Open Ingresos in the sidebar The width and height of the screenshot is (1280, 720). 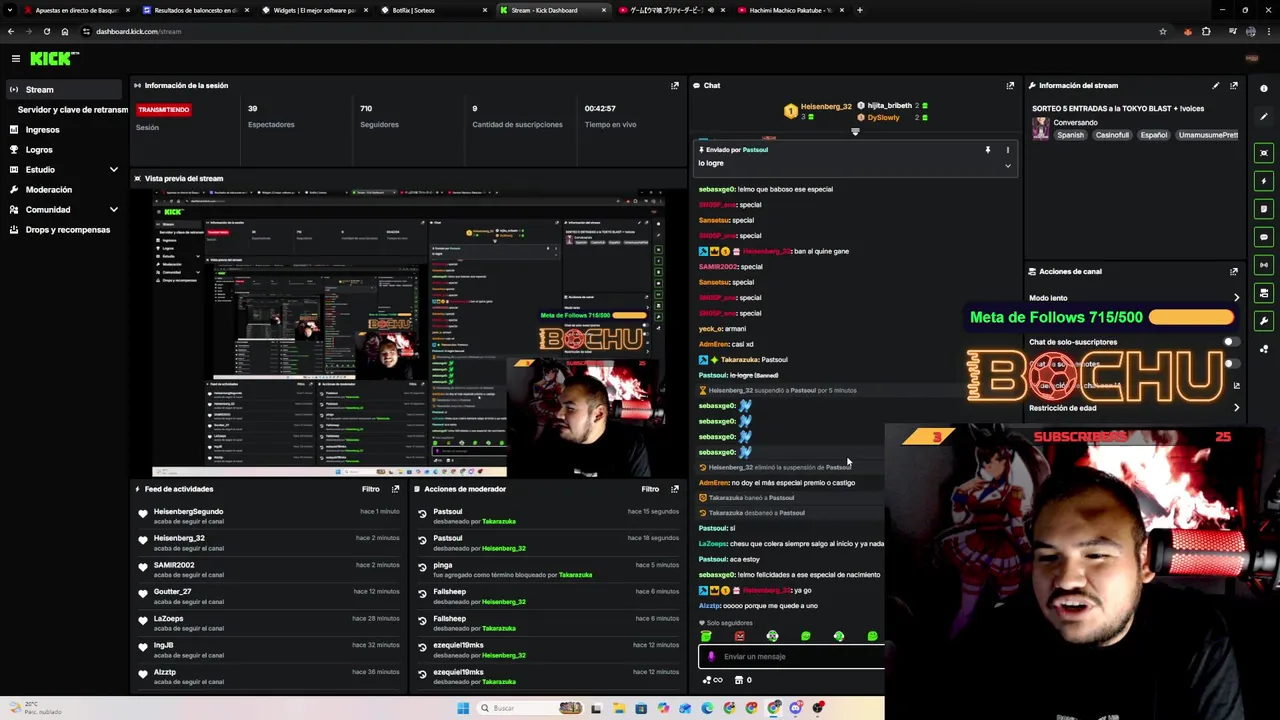pos(42,130)
